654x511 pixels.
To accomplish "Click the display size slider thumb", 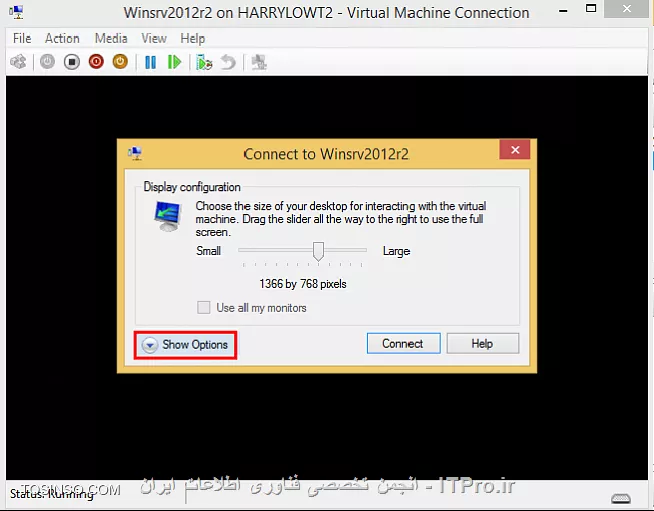I will 318,251.
